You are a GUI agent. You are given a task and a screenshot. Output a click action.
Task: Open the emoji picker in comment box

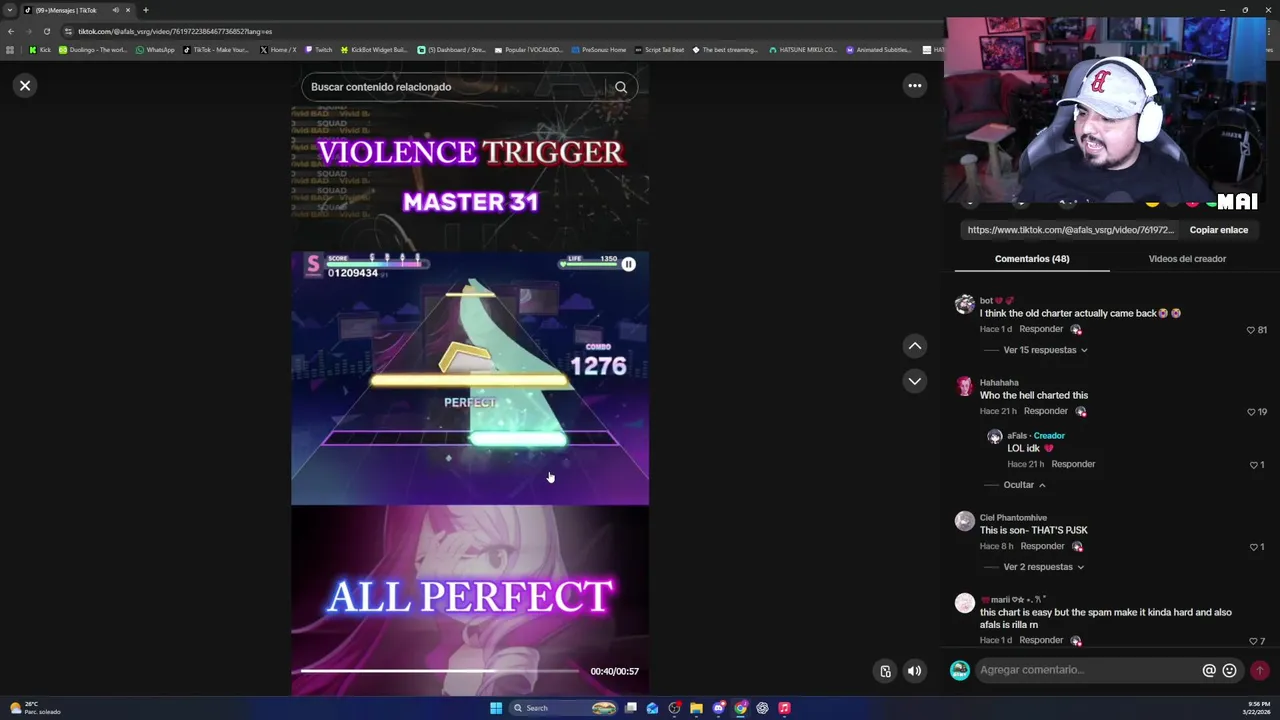point(1229,670)
